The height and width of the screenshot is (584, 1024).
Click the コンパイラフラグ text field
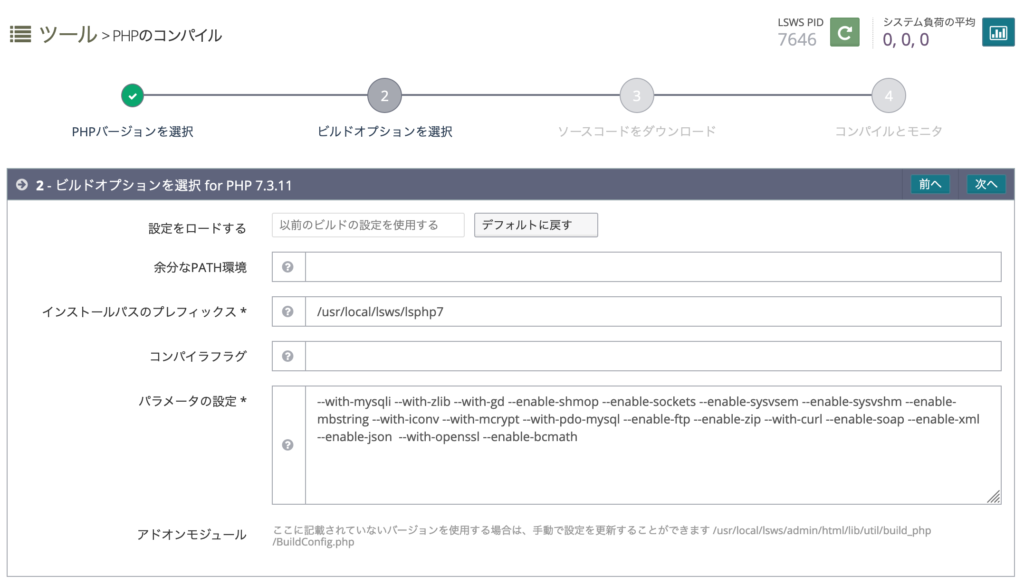click(653, 356)
